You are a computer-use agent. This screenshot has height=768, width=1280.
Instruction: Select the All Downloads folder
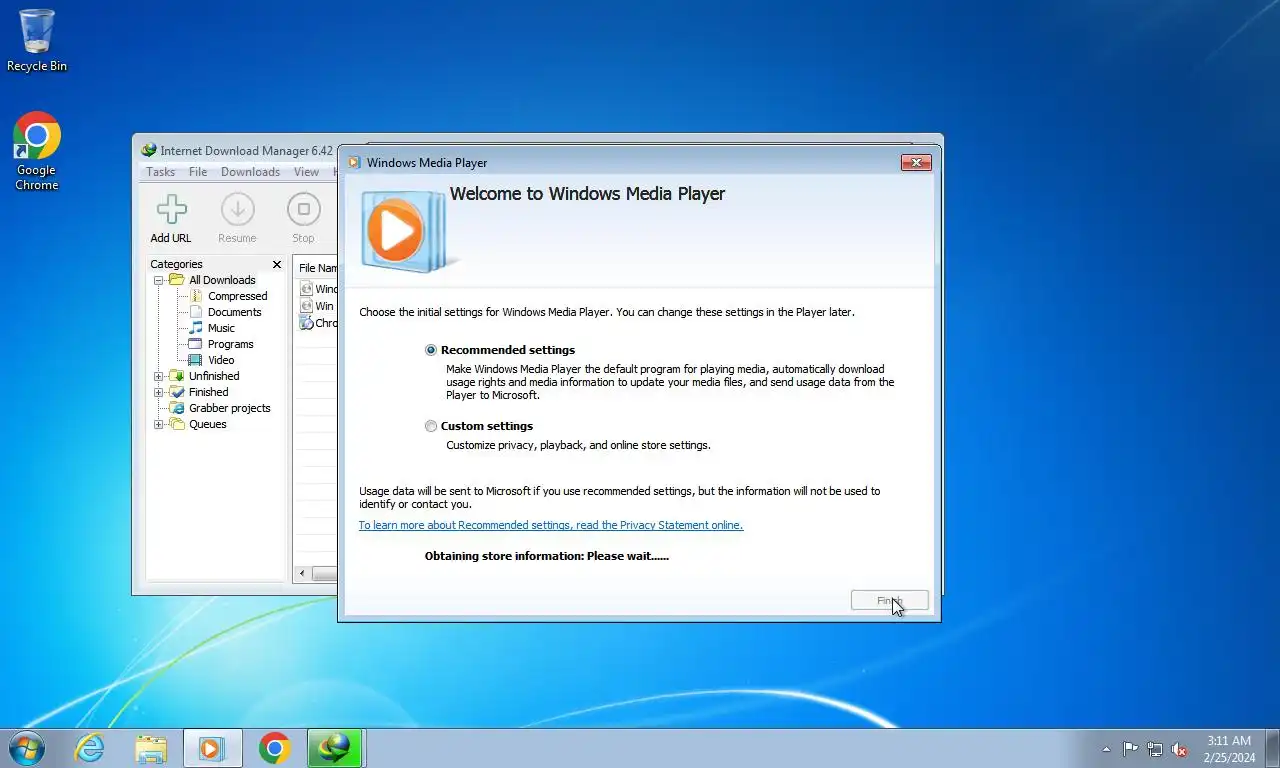(222, 280)
